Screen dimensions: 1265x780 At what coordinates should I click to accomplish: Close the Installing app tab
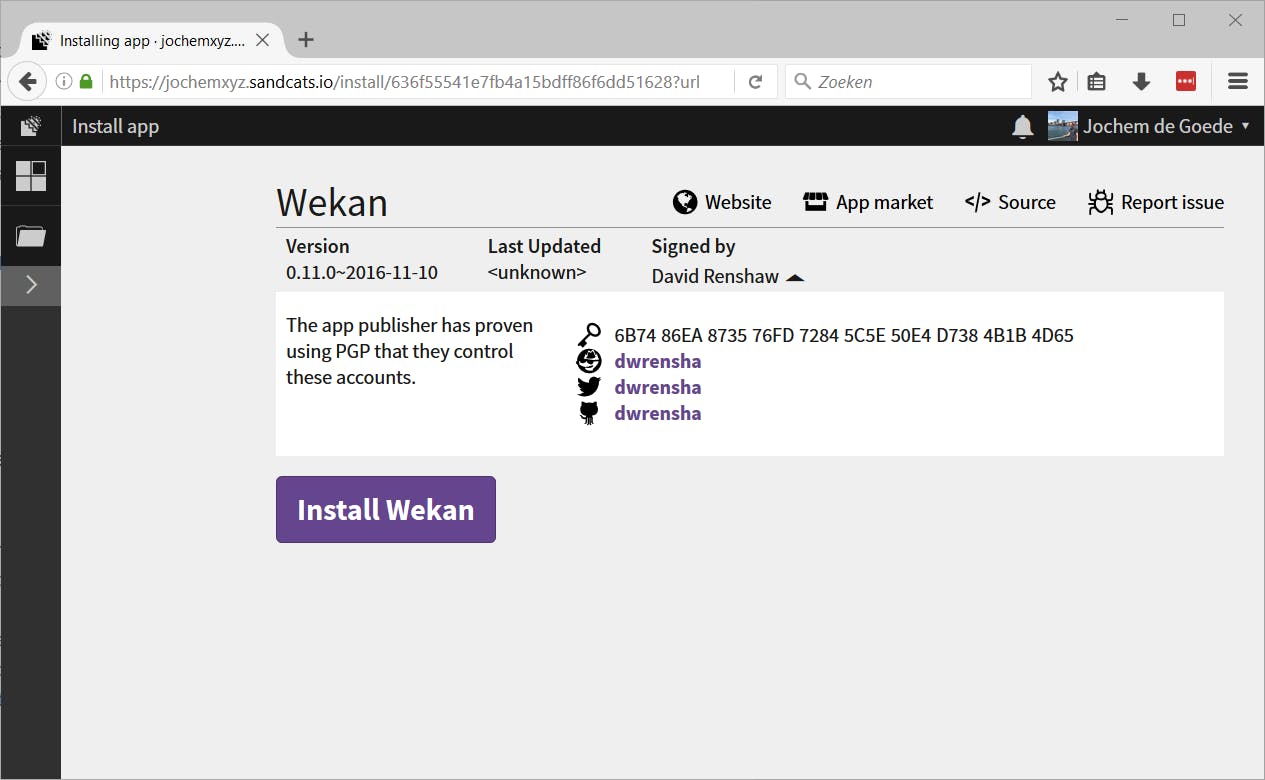pyautogui.click(x=262, y=41)
